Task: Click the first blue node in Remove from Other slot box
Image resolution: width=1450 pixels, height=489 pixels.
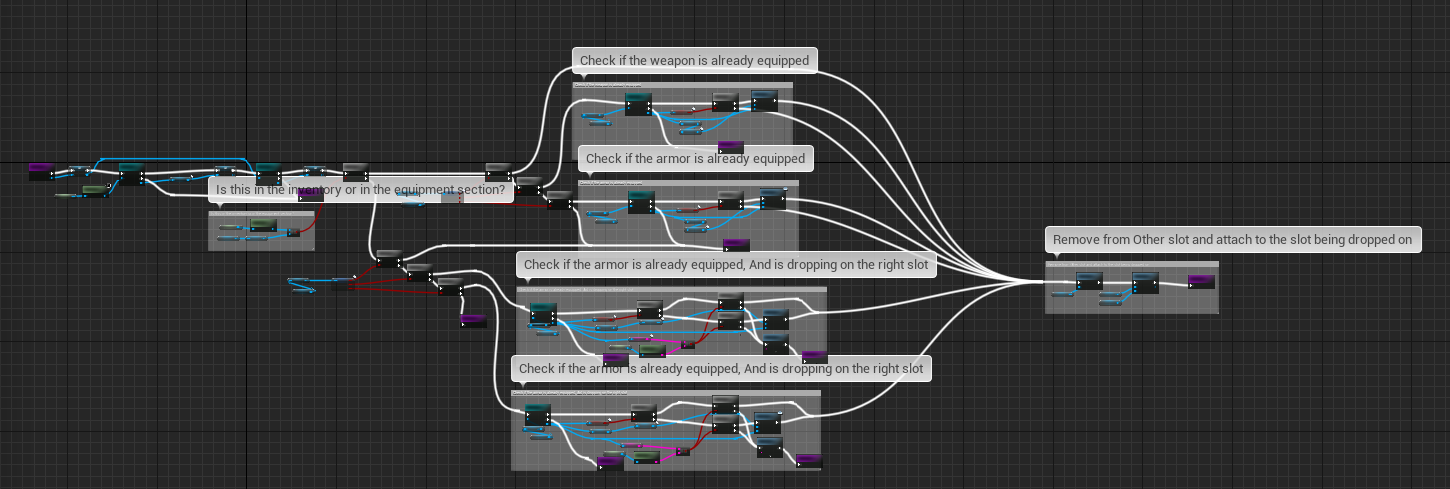Action: 1089,284
